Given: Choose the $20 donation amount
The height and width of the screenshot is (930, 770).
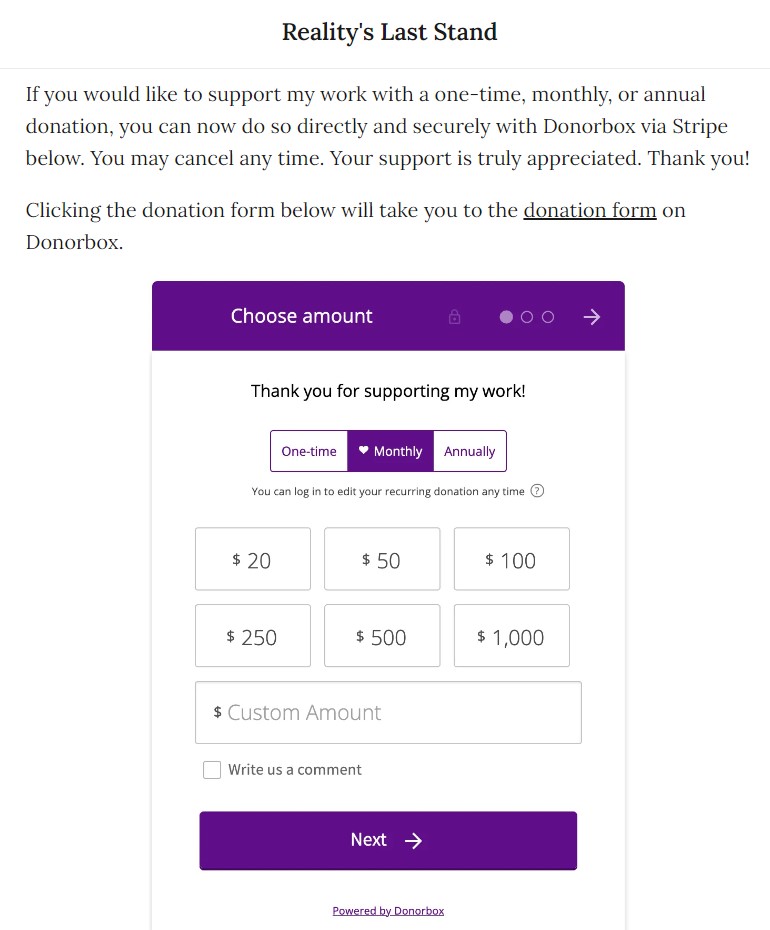Looking at the screenshot, I should (253, 560).
